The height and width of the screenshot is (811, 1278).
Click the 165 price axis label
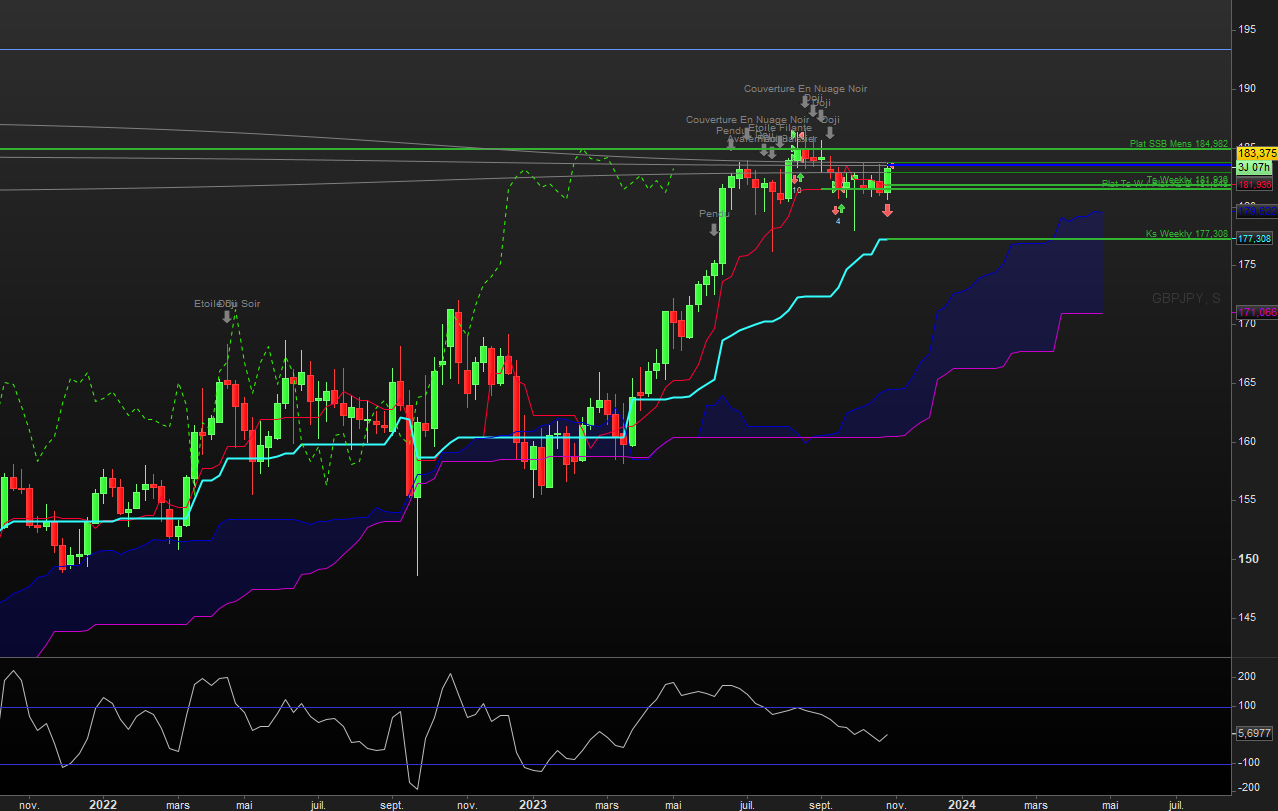tap(1247, 382)
